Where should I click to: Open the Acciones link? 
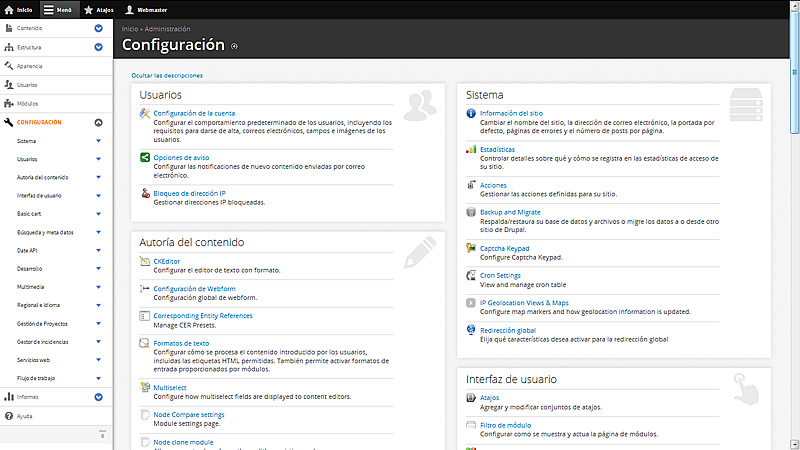coord(493,185)
